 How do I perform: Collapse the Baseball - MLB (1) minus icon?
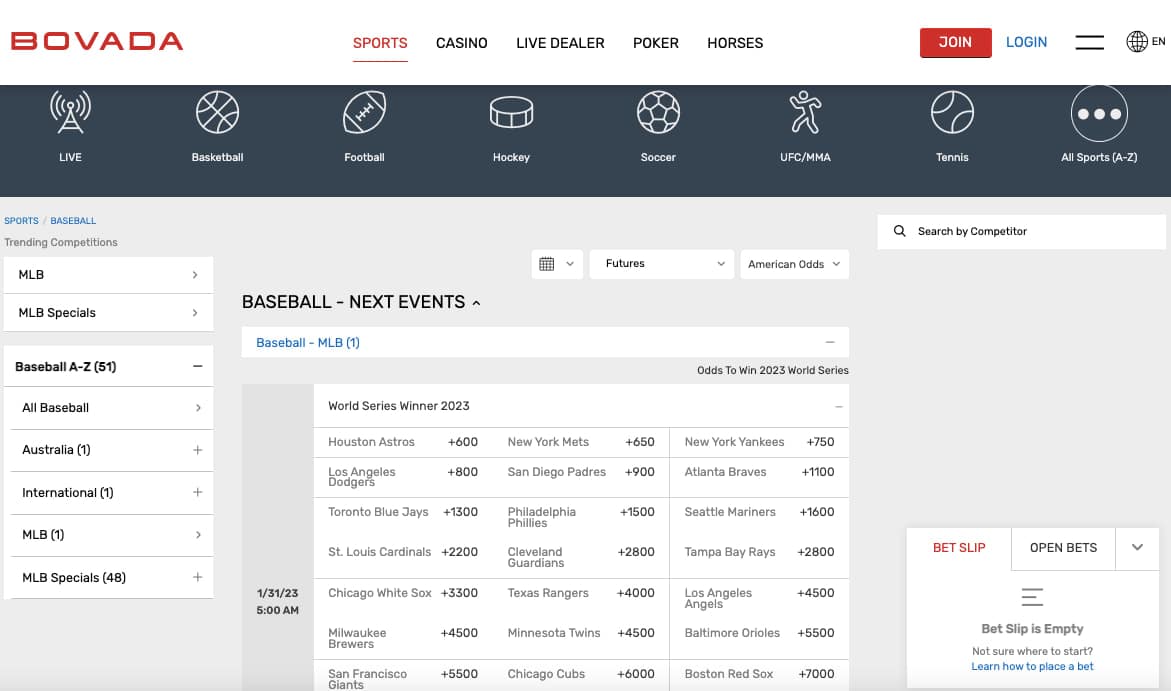830,342
